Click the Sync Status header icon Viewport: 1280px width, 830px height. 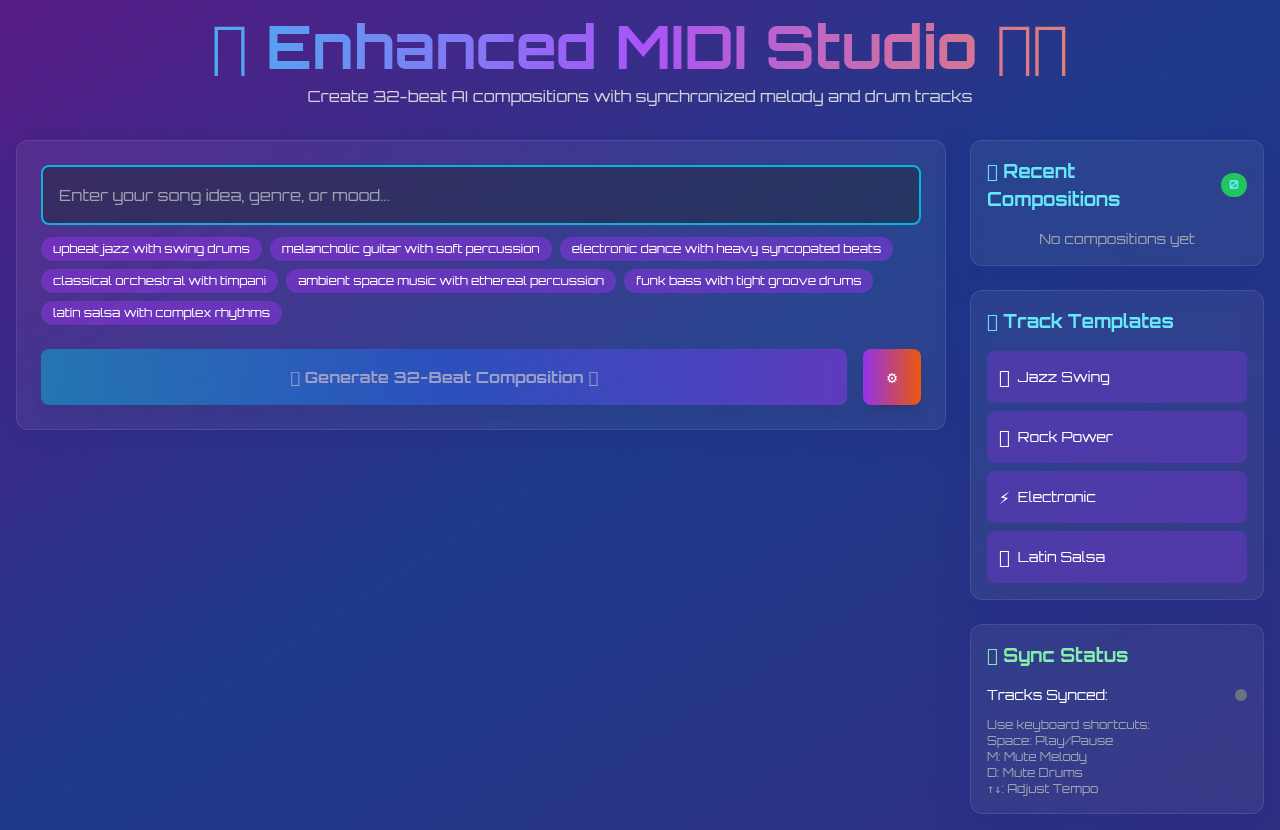pos(992,655)
